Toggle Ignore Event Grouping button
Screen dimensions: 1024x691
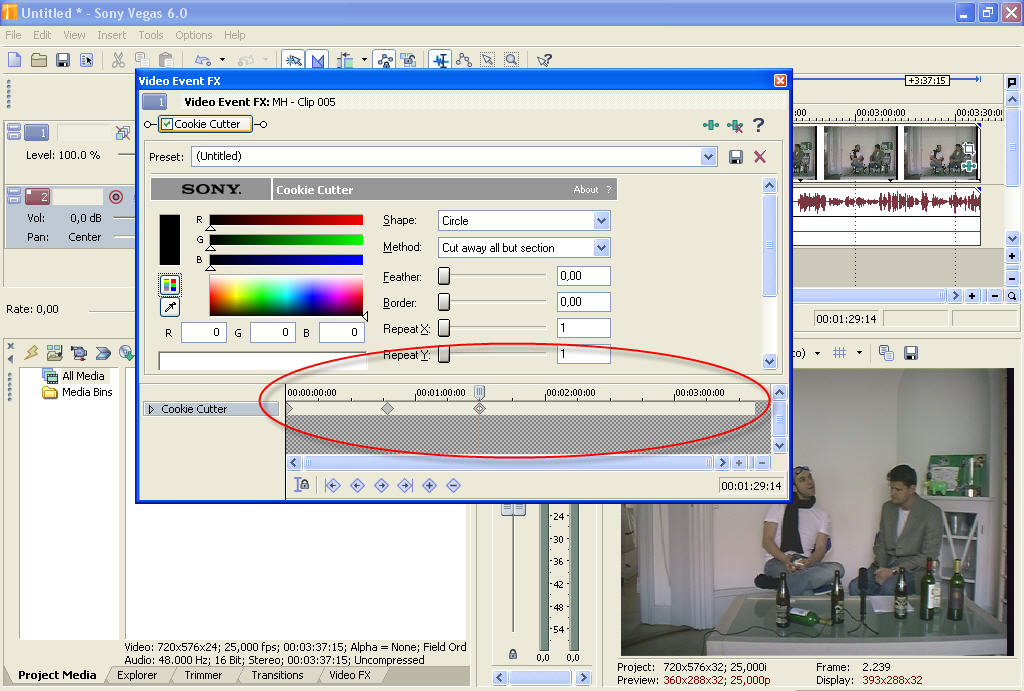pyautogui.click(x=409, y=60)
